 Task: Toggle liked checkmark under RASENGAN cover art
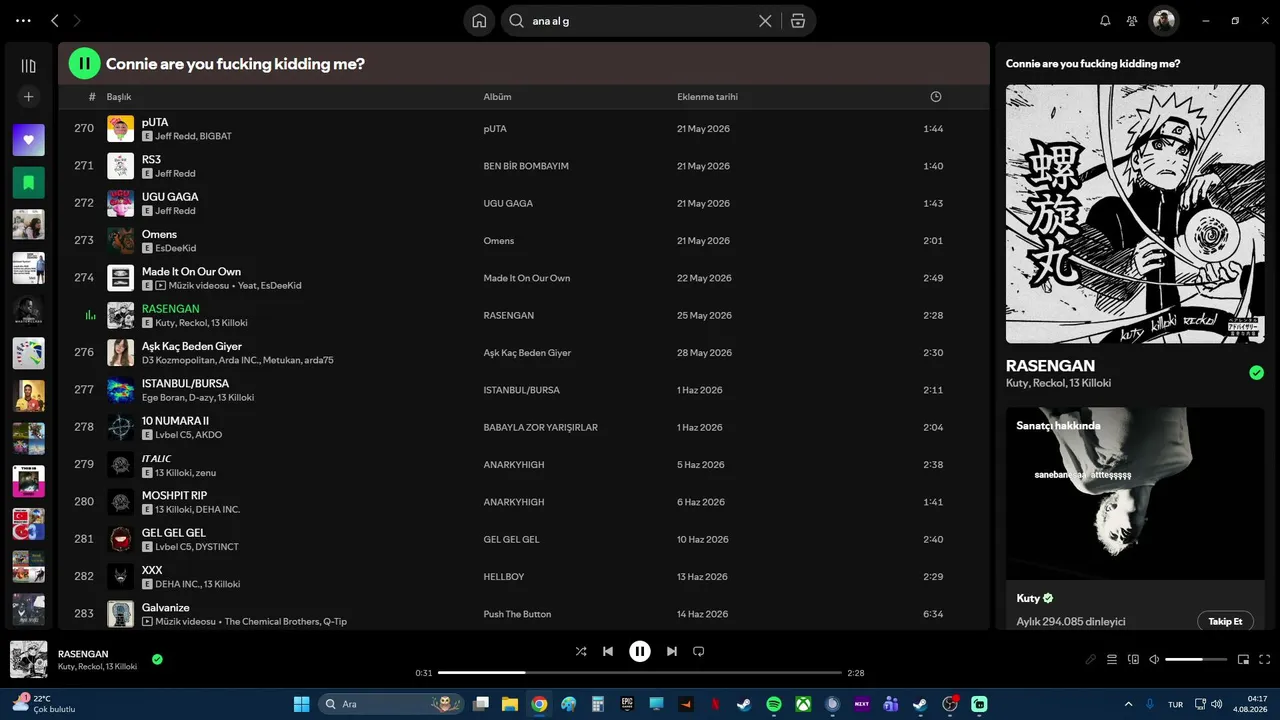tap(1256, 373)
